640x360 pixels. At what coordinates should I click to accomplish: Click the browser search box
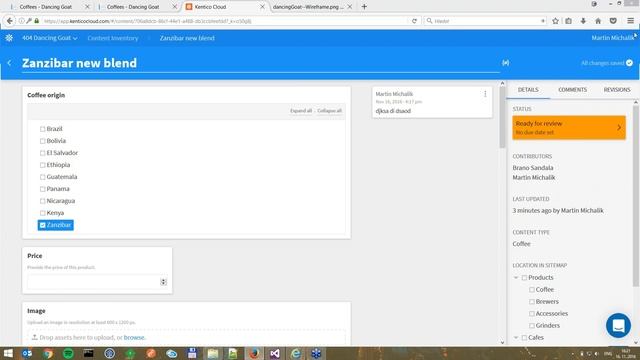tap(485, 21)
